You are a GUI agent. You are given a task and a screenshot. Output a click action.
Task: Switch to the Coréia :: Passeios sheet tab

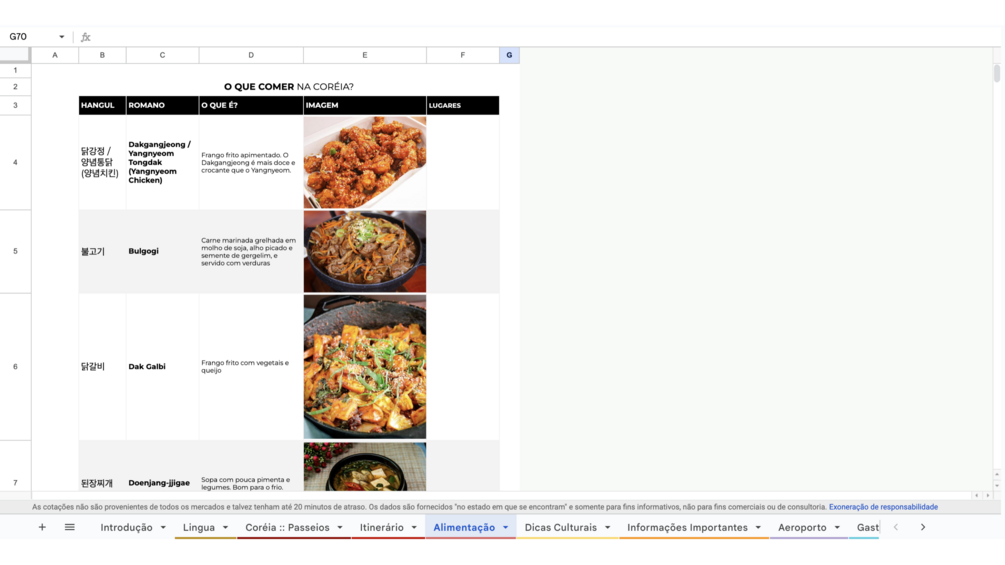click(x=287, y=528)
